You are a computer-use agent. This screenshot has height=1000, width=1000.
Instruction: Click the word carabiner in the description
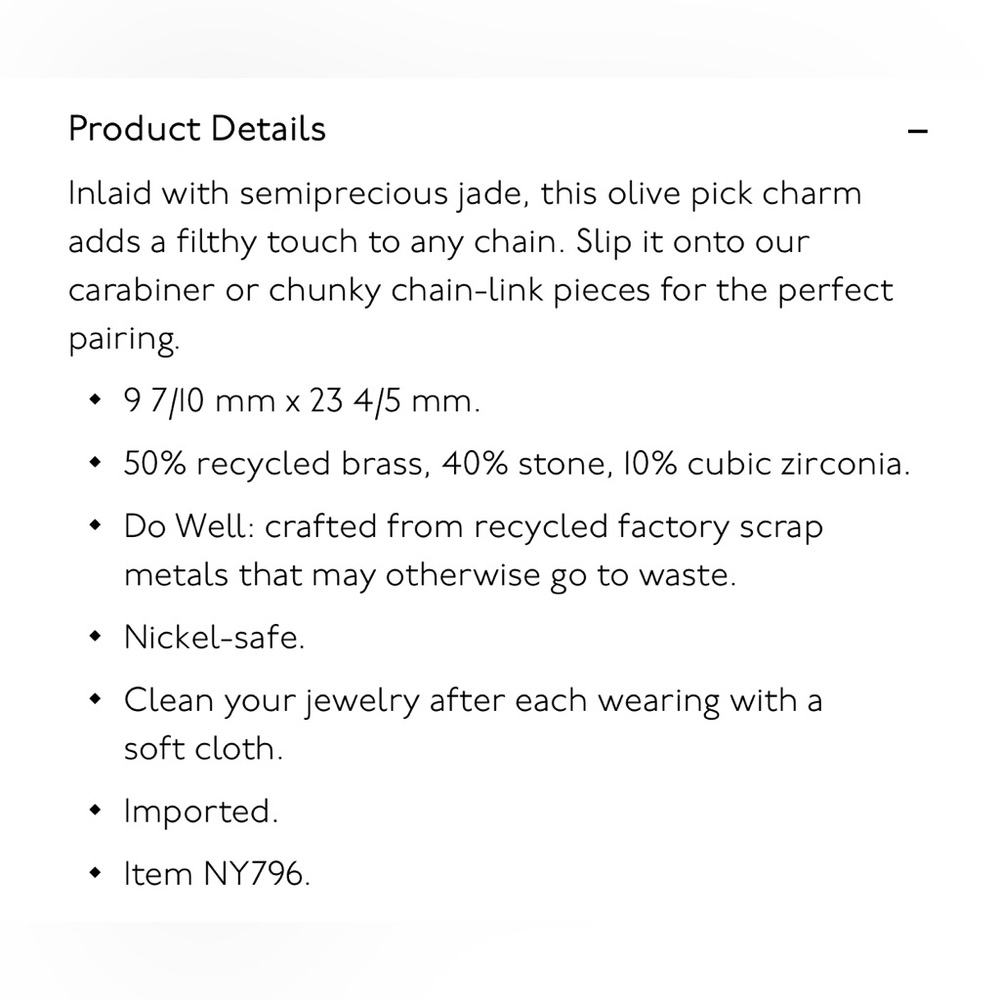pyautogui.click(x=142, y=290)
